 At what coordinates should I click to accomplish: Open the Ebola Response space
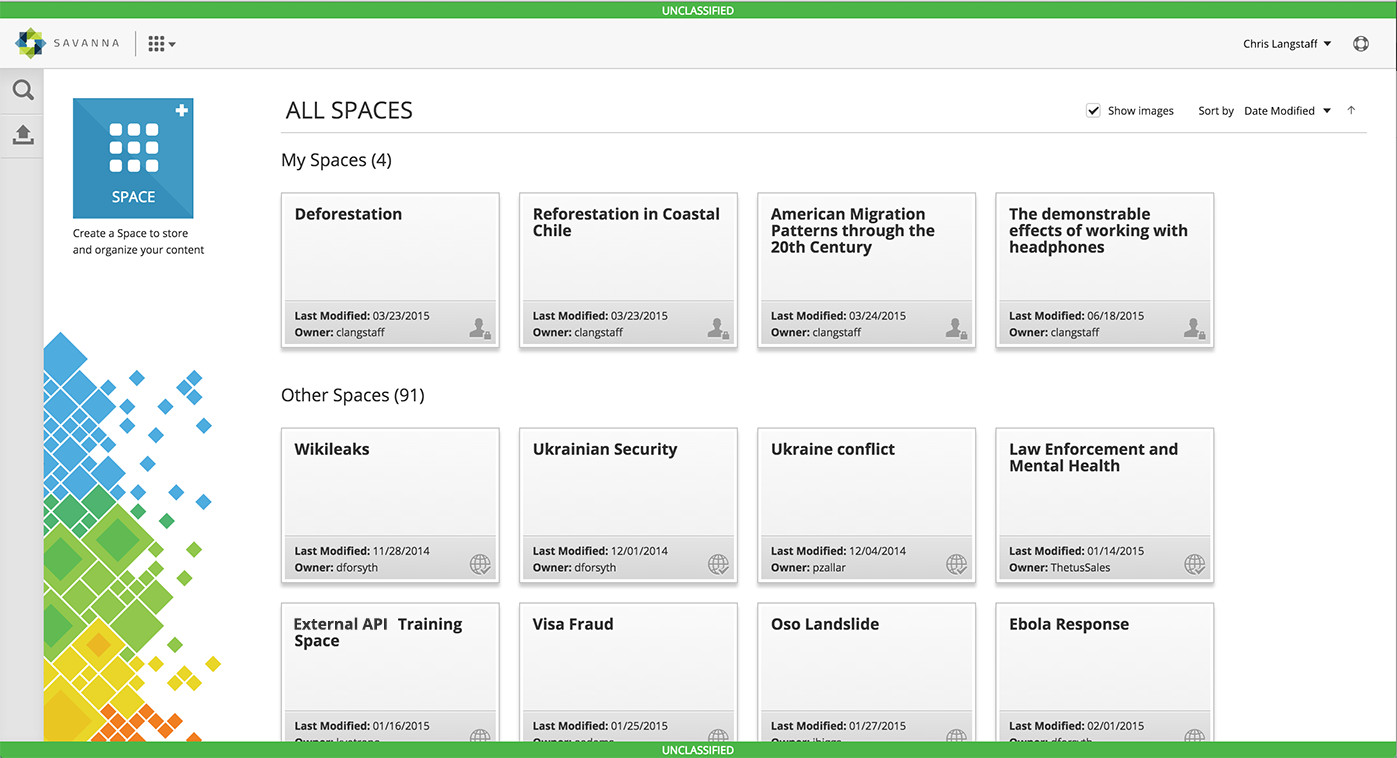(x=1104, y=672)
